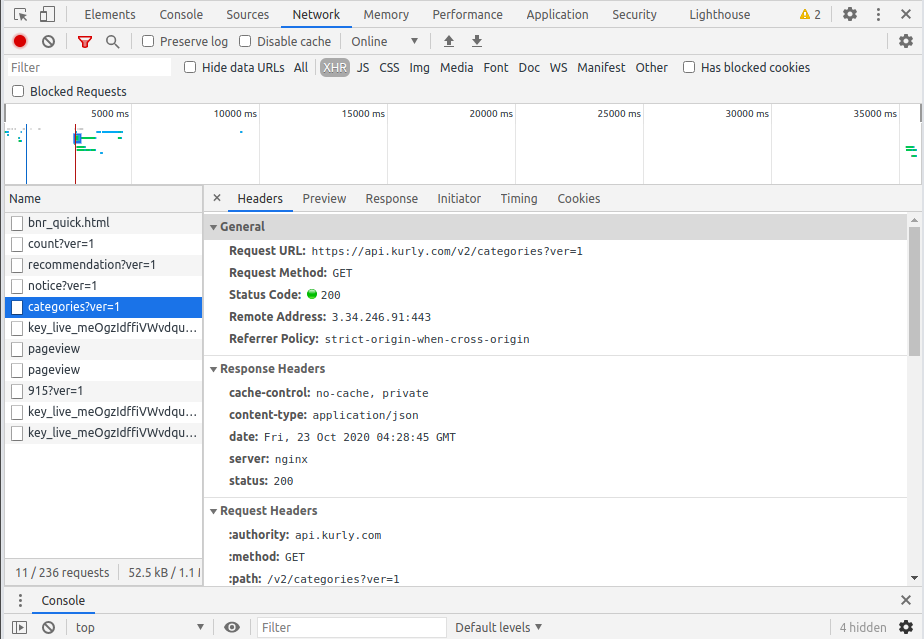Viewport: 924px width, 639px height.
Task: Select the count?ver=1 request
Action: (104, 244)
